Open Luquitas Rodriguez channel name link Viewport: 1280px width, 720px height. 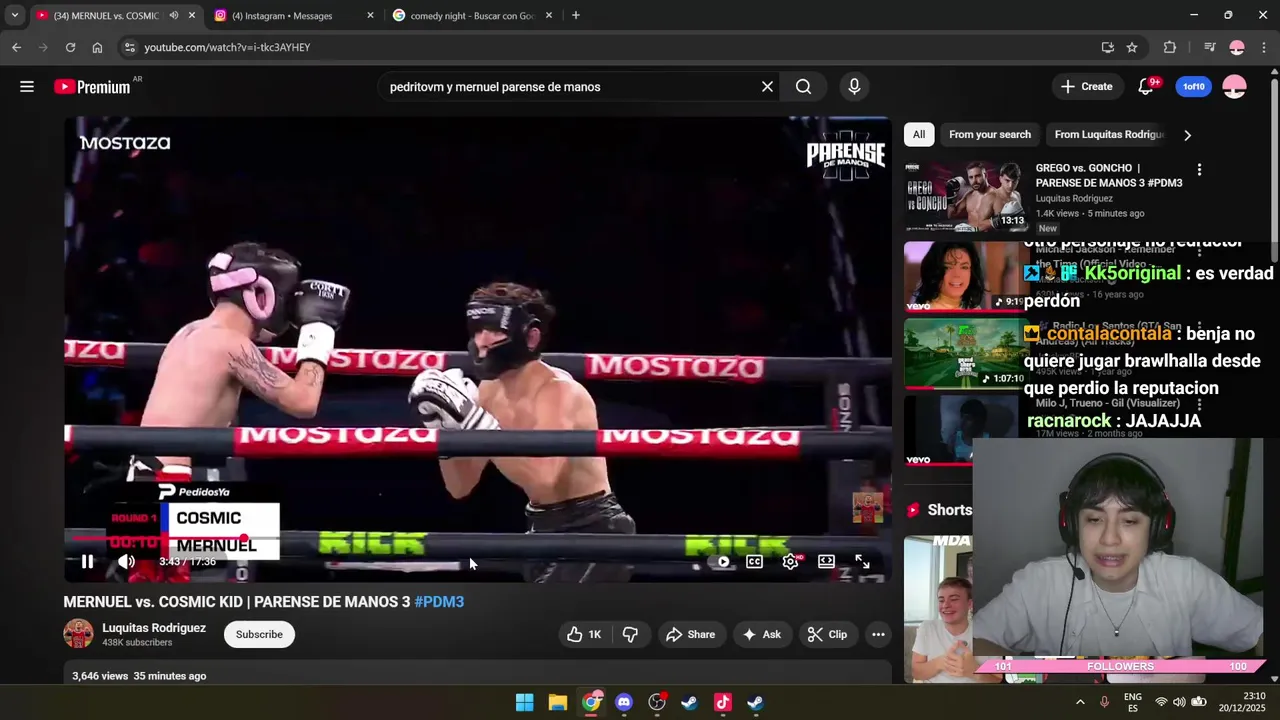point(154,628)
